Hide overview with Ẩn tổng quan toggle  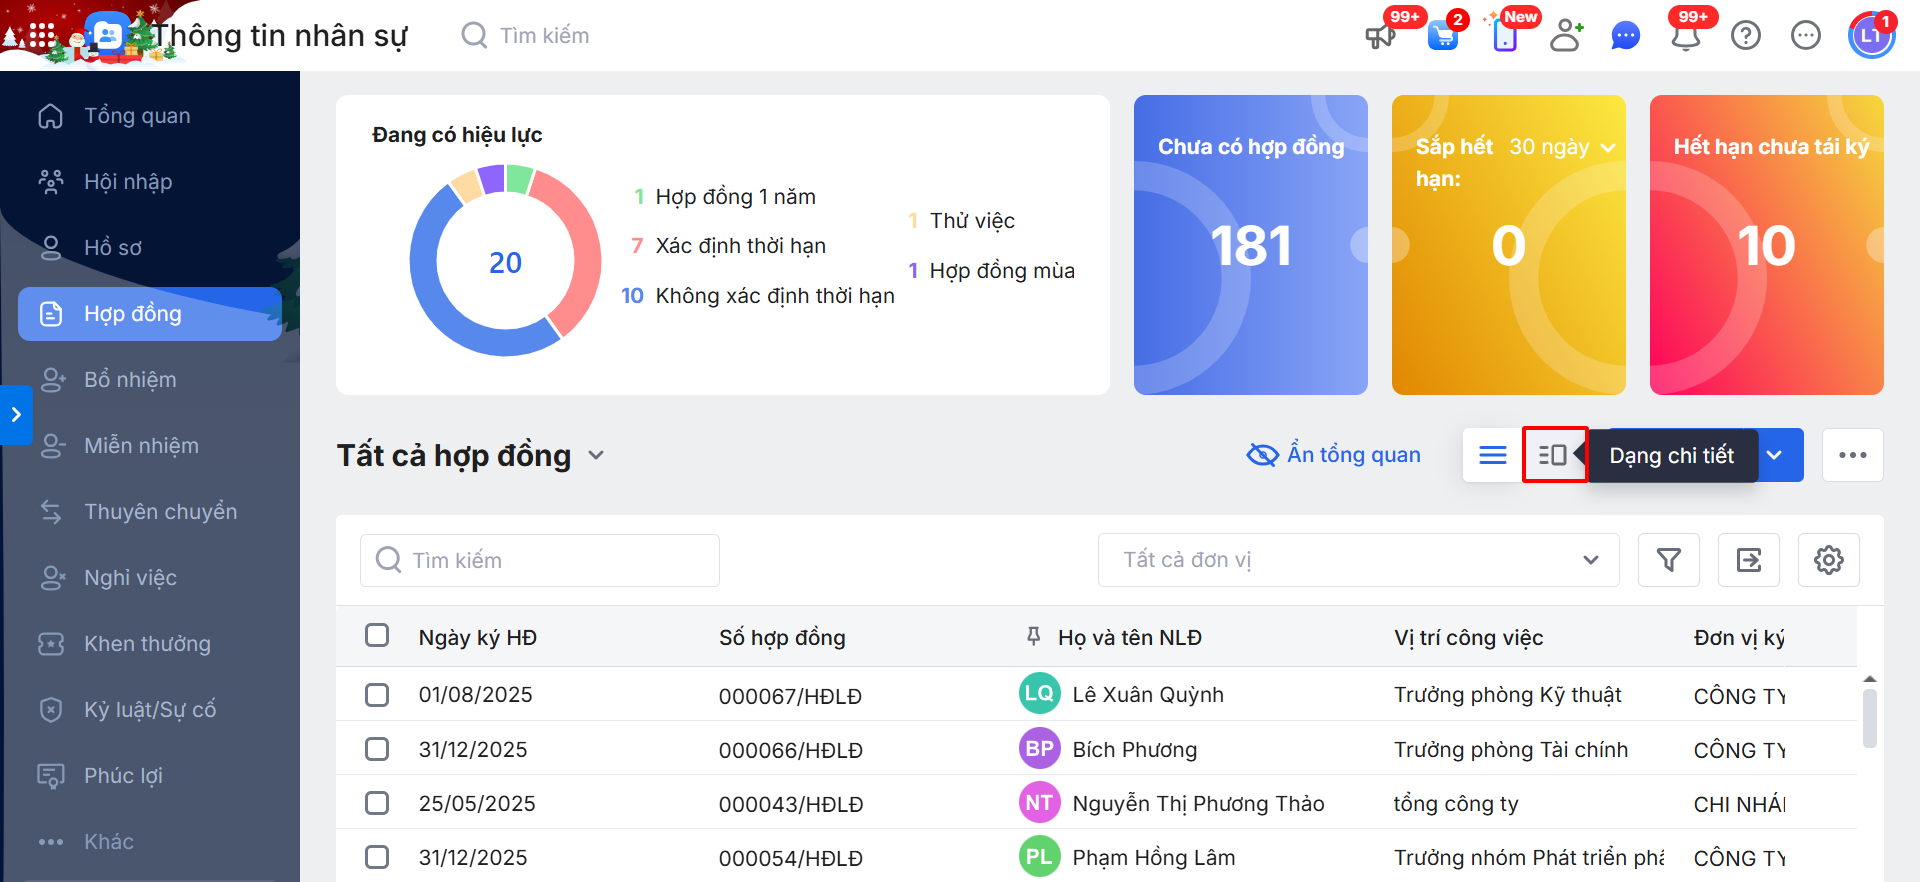coord(1334,455)
